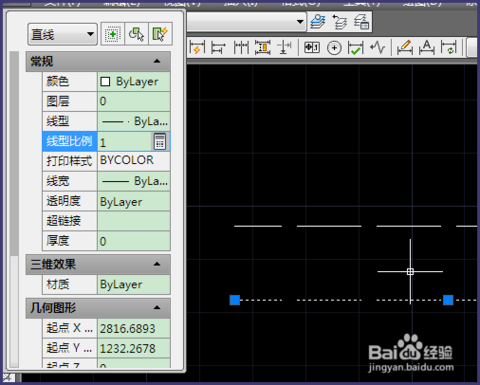The width and height of the screenshot is (480, 385).
Task: Select the Center Mark dimension icon
Action: [x=334, y=48]
